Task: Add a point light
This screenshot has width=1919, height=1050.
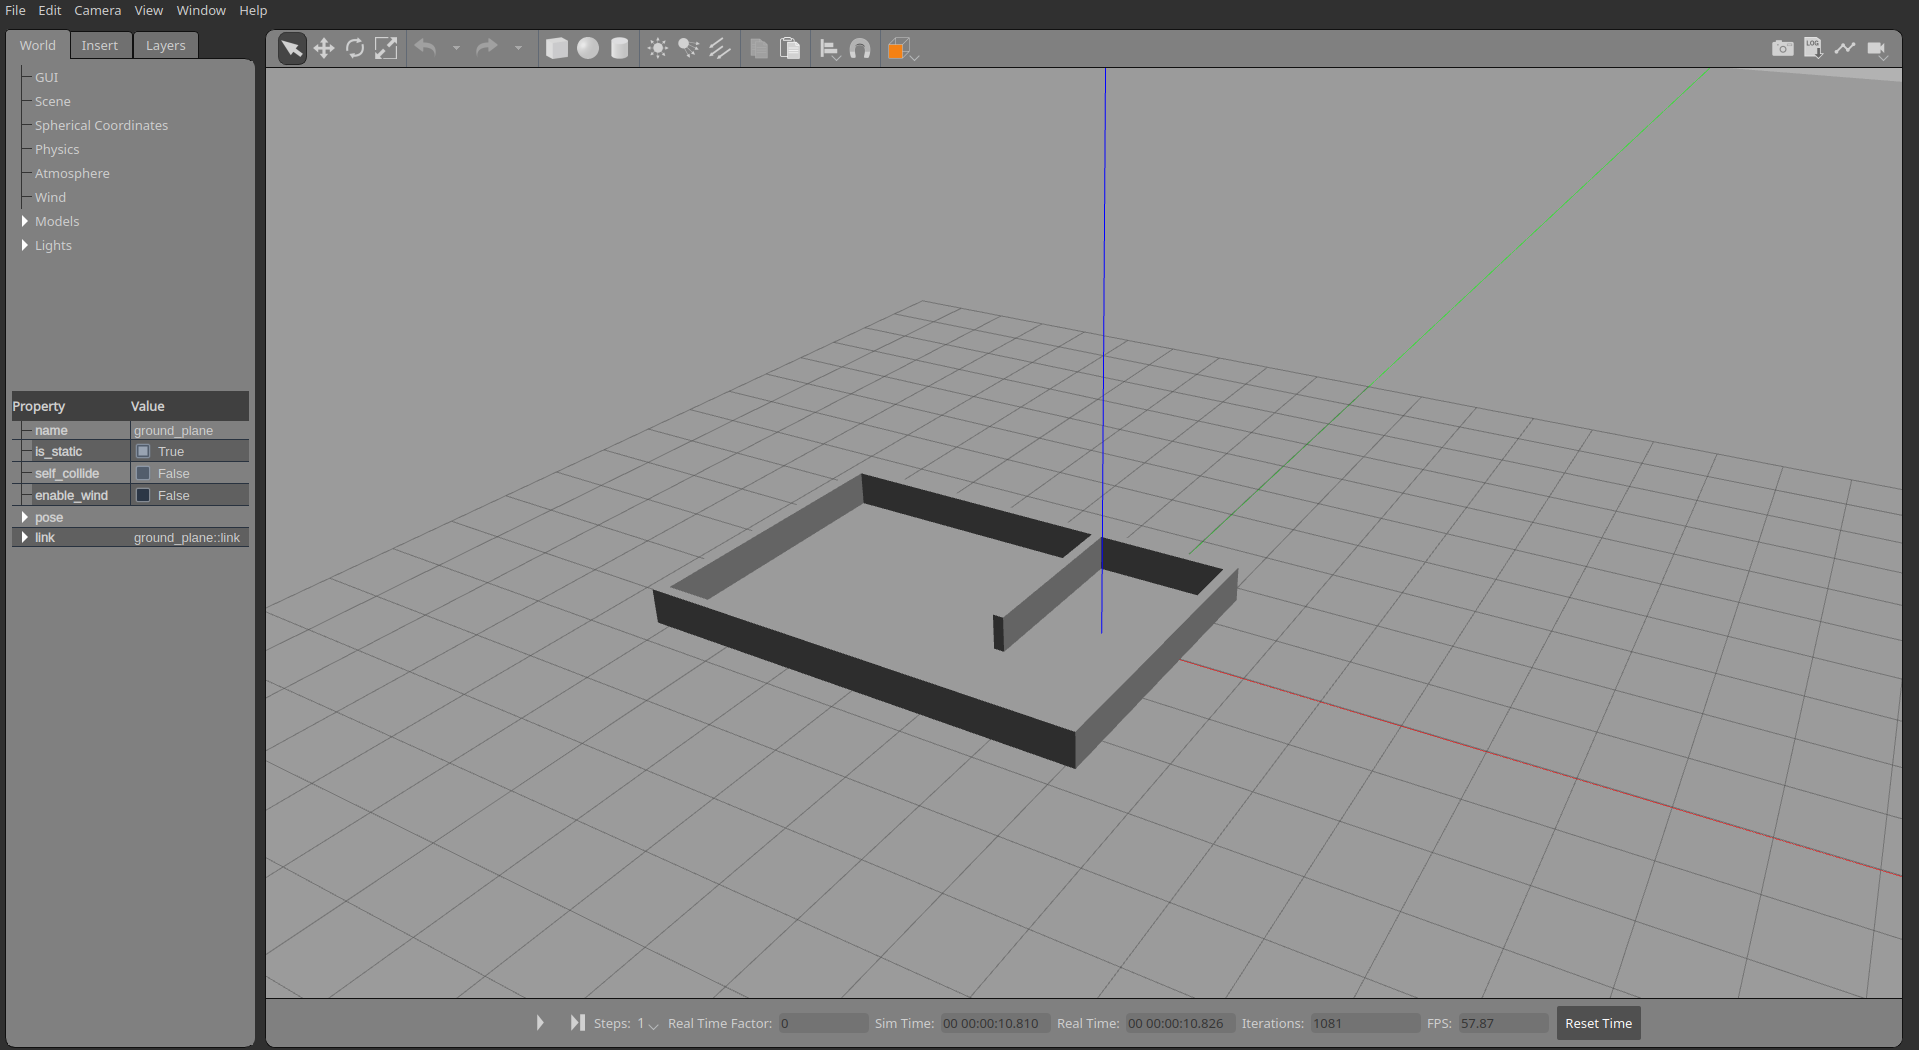Action: [x=658, y=48]
